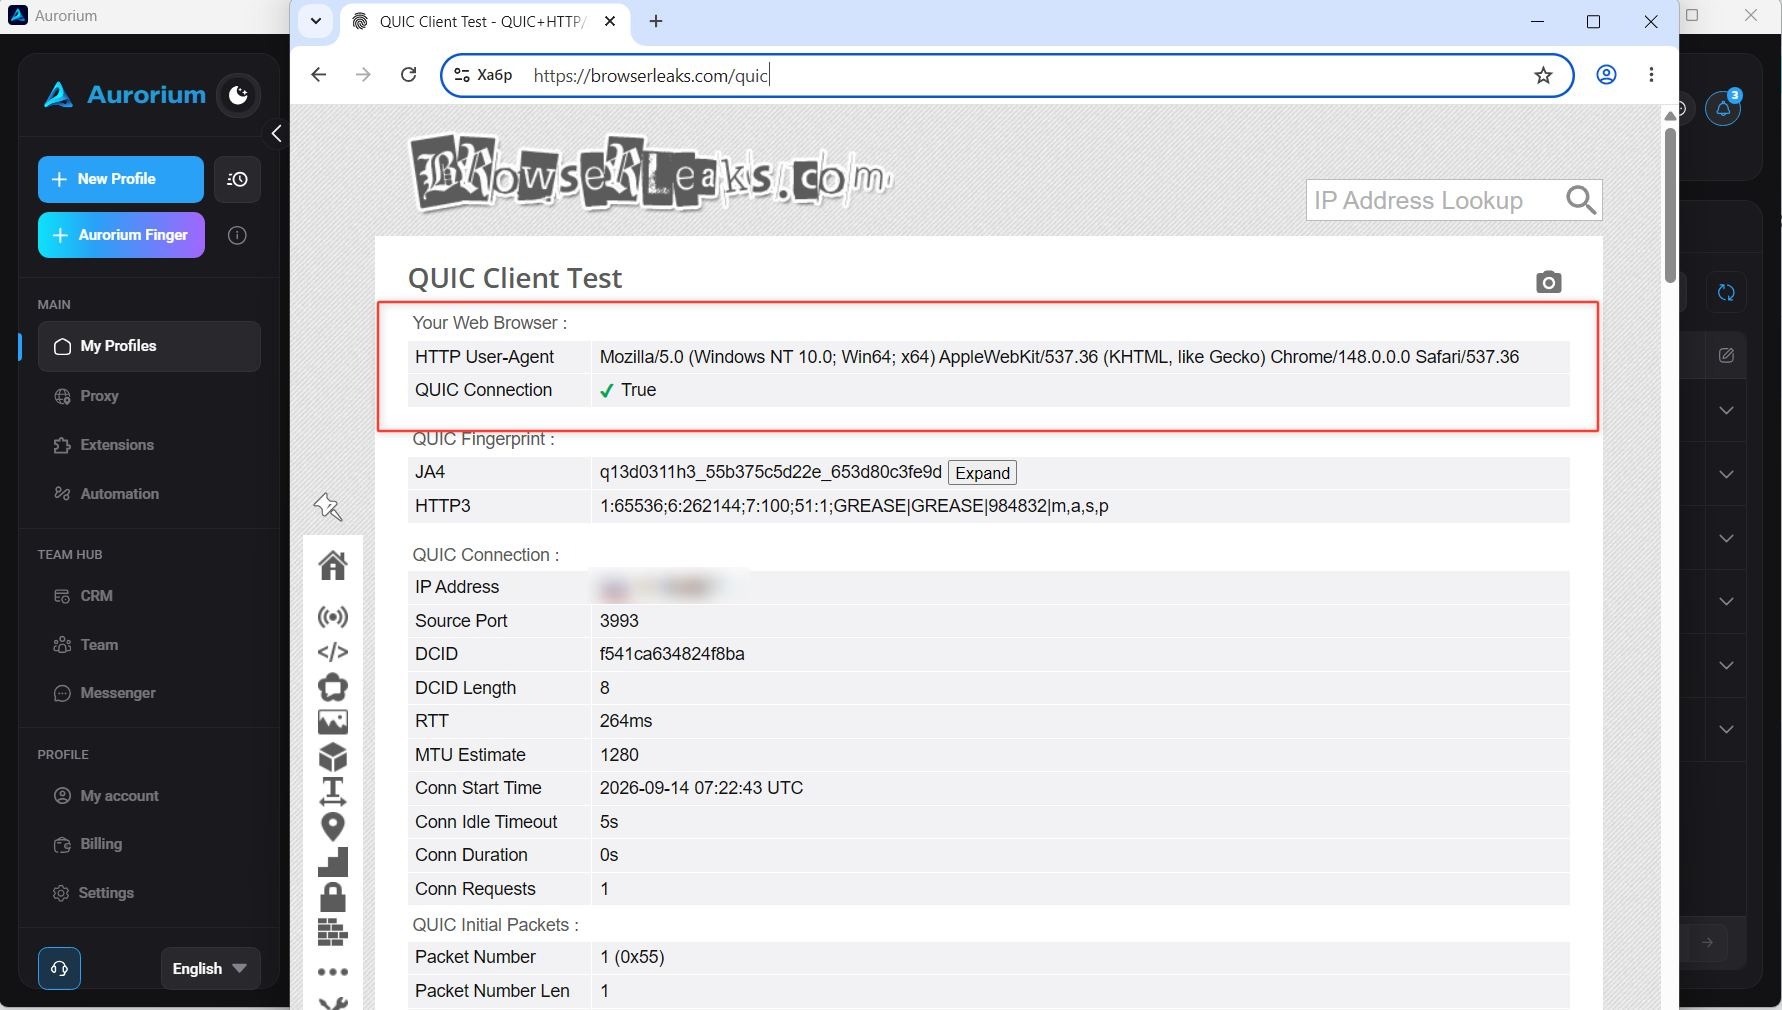Click the refresh icon in Aurorium window

click(1727, 293)
